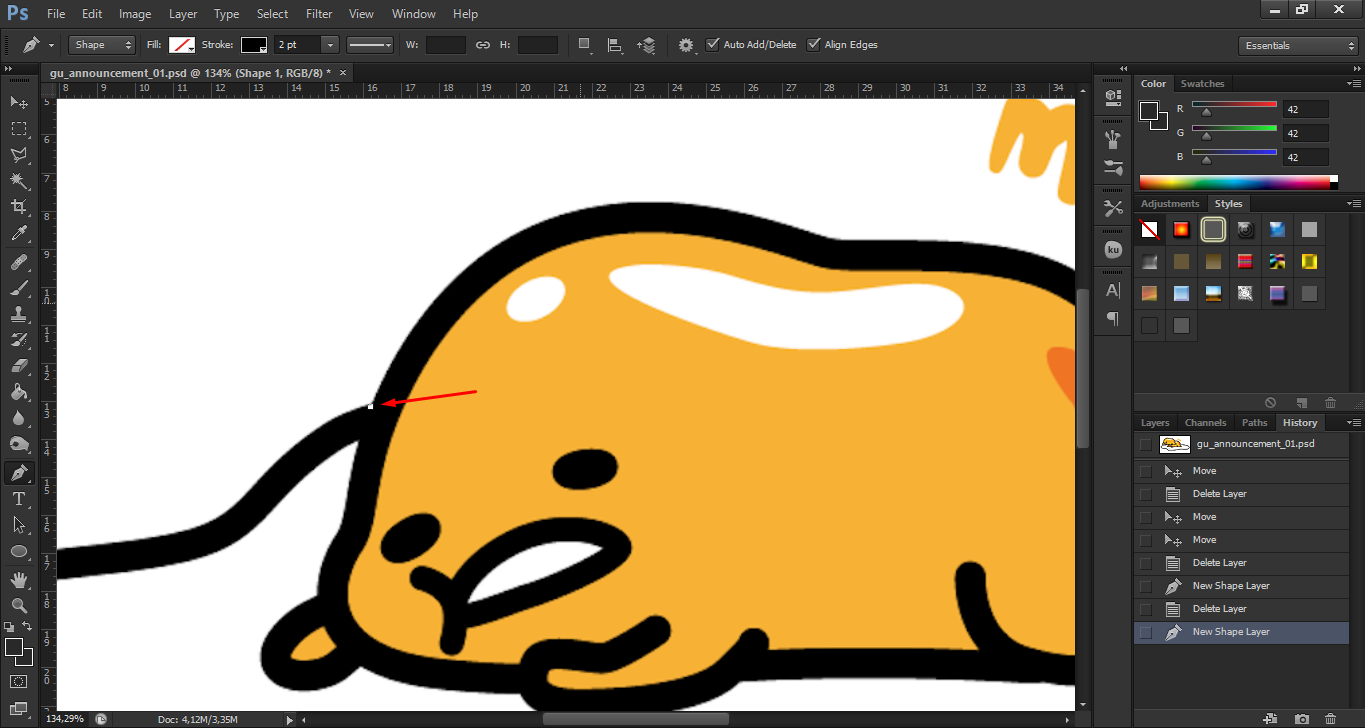
Task: Click the W width input field
Action: click(x=446, y=45)
